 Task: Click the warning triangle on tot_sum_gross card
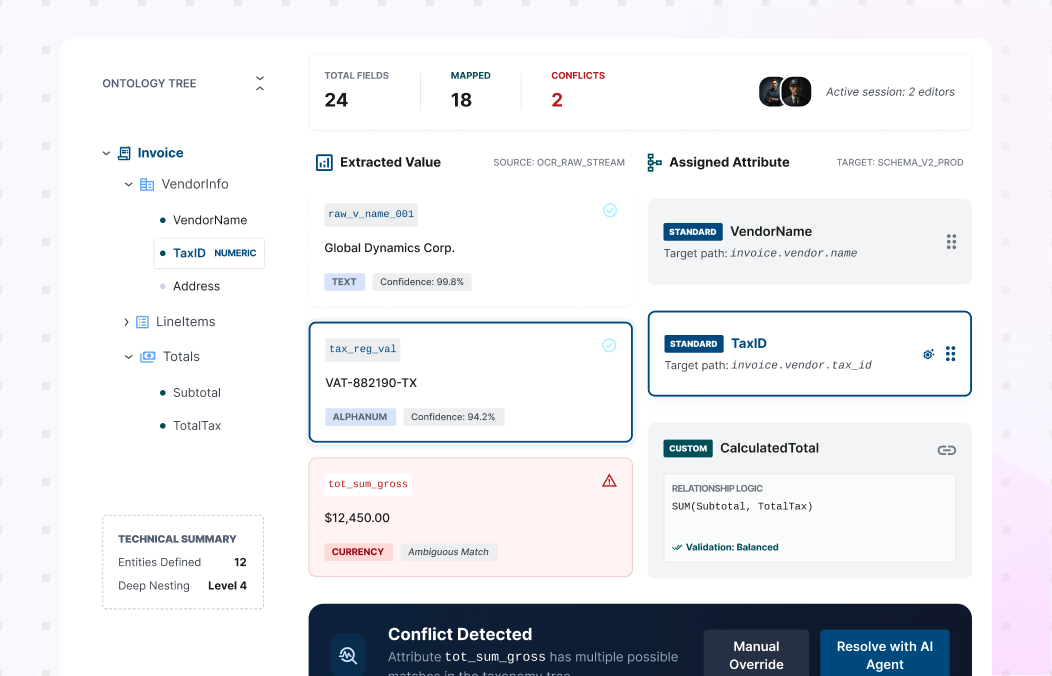609,481
